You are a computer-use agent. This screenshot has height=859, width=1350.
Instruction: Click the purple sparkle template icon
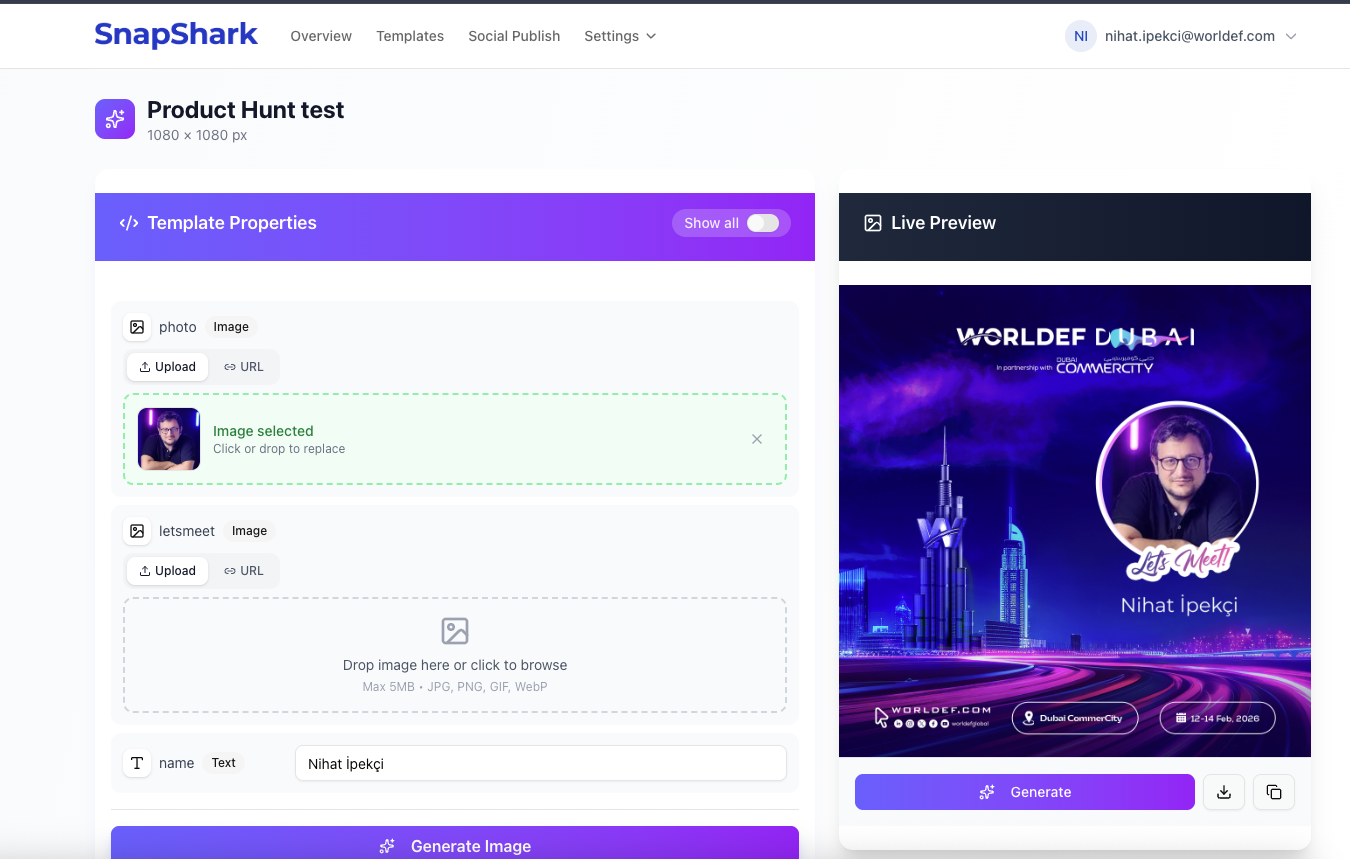coord(115,119)
